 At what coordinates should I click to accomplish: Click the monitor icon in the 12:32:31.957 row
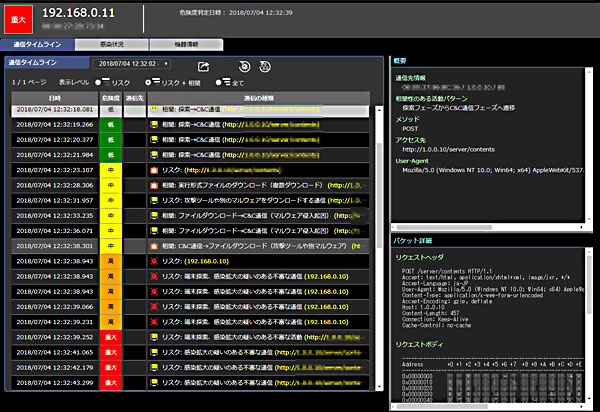154,200
